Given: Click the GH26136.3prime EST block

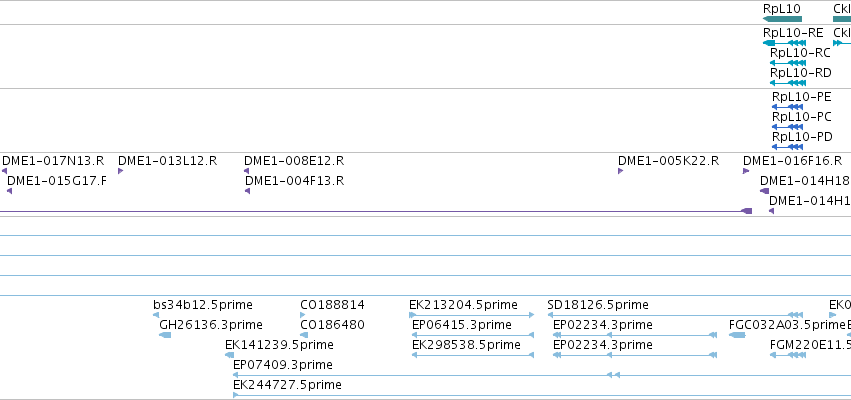Looking at the screenshot, I should [165, 335].
